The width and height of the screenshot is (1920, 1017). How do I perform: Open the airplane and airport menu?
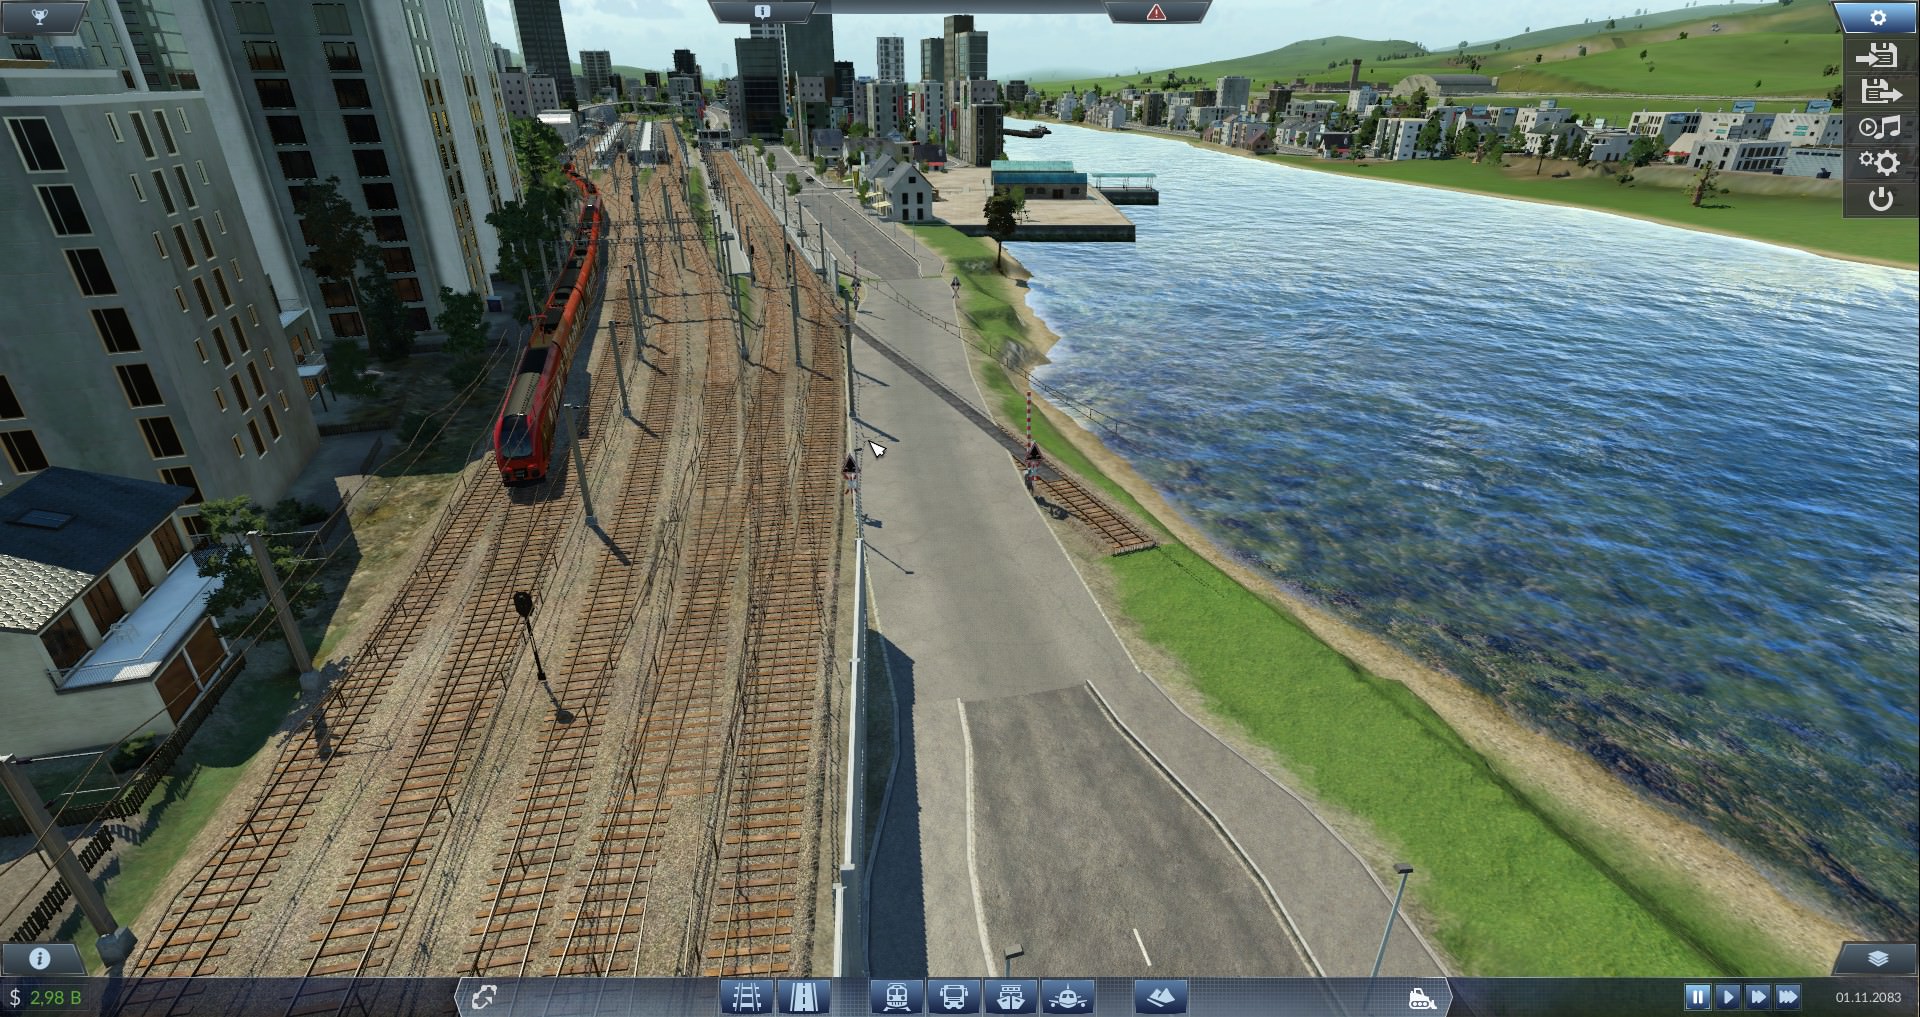pyautogui.click(x=1068, y=997)
